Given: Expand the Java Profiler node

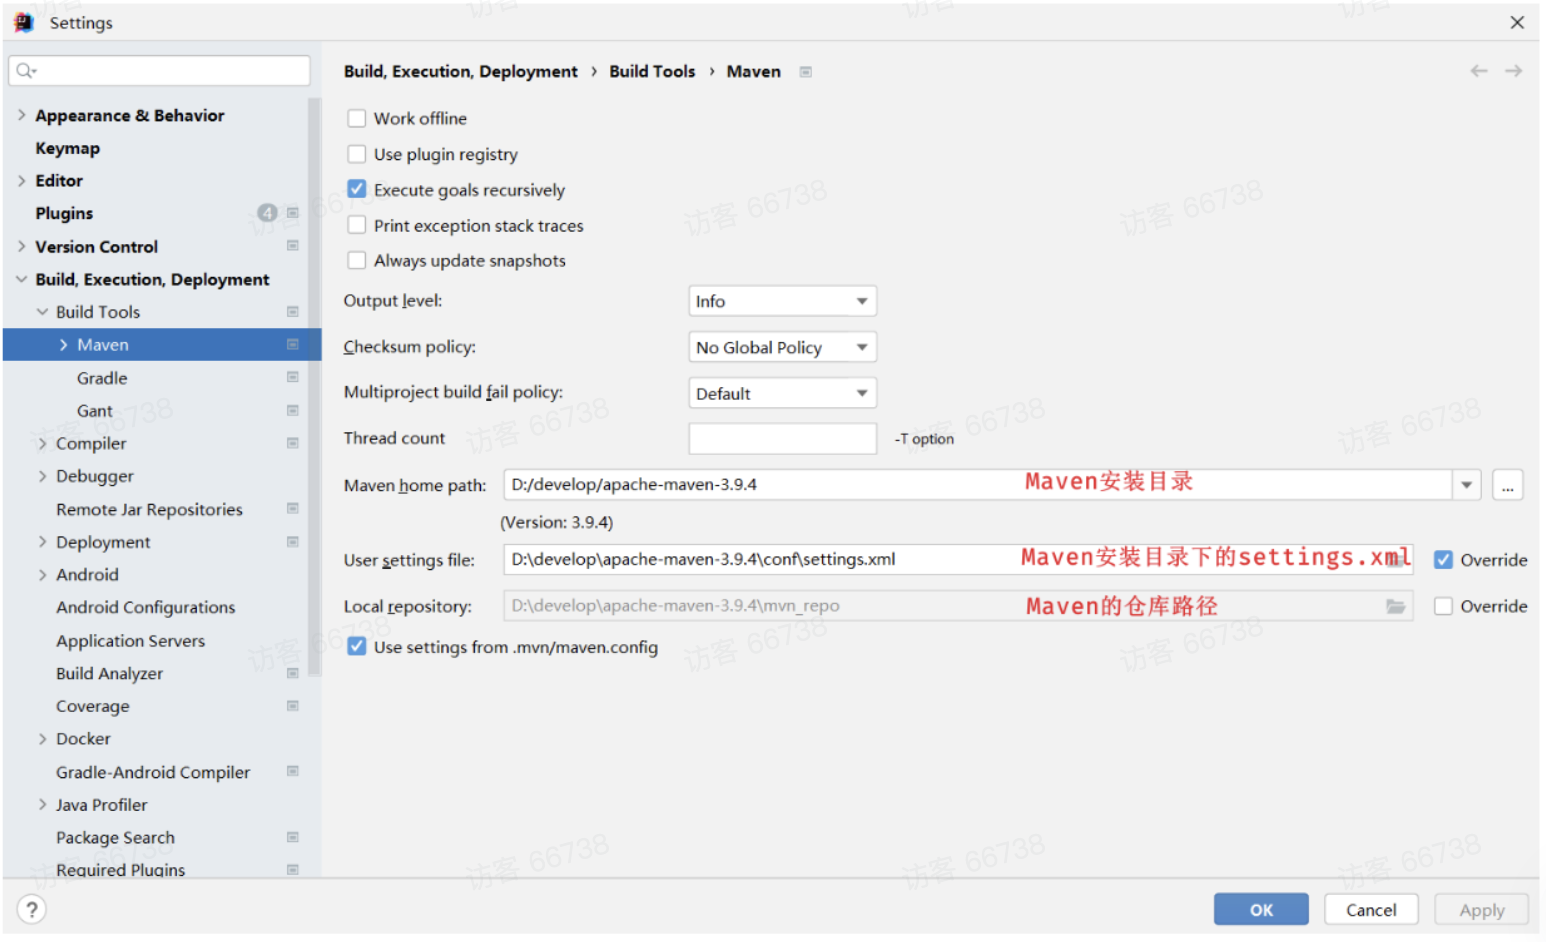Looking at the screenshot, I should click(x=42, y=805).
